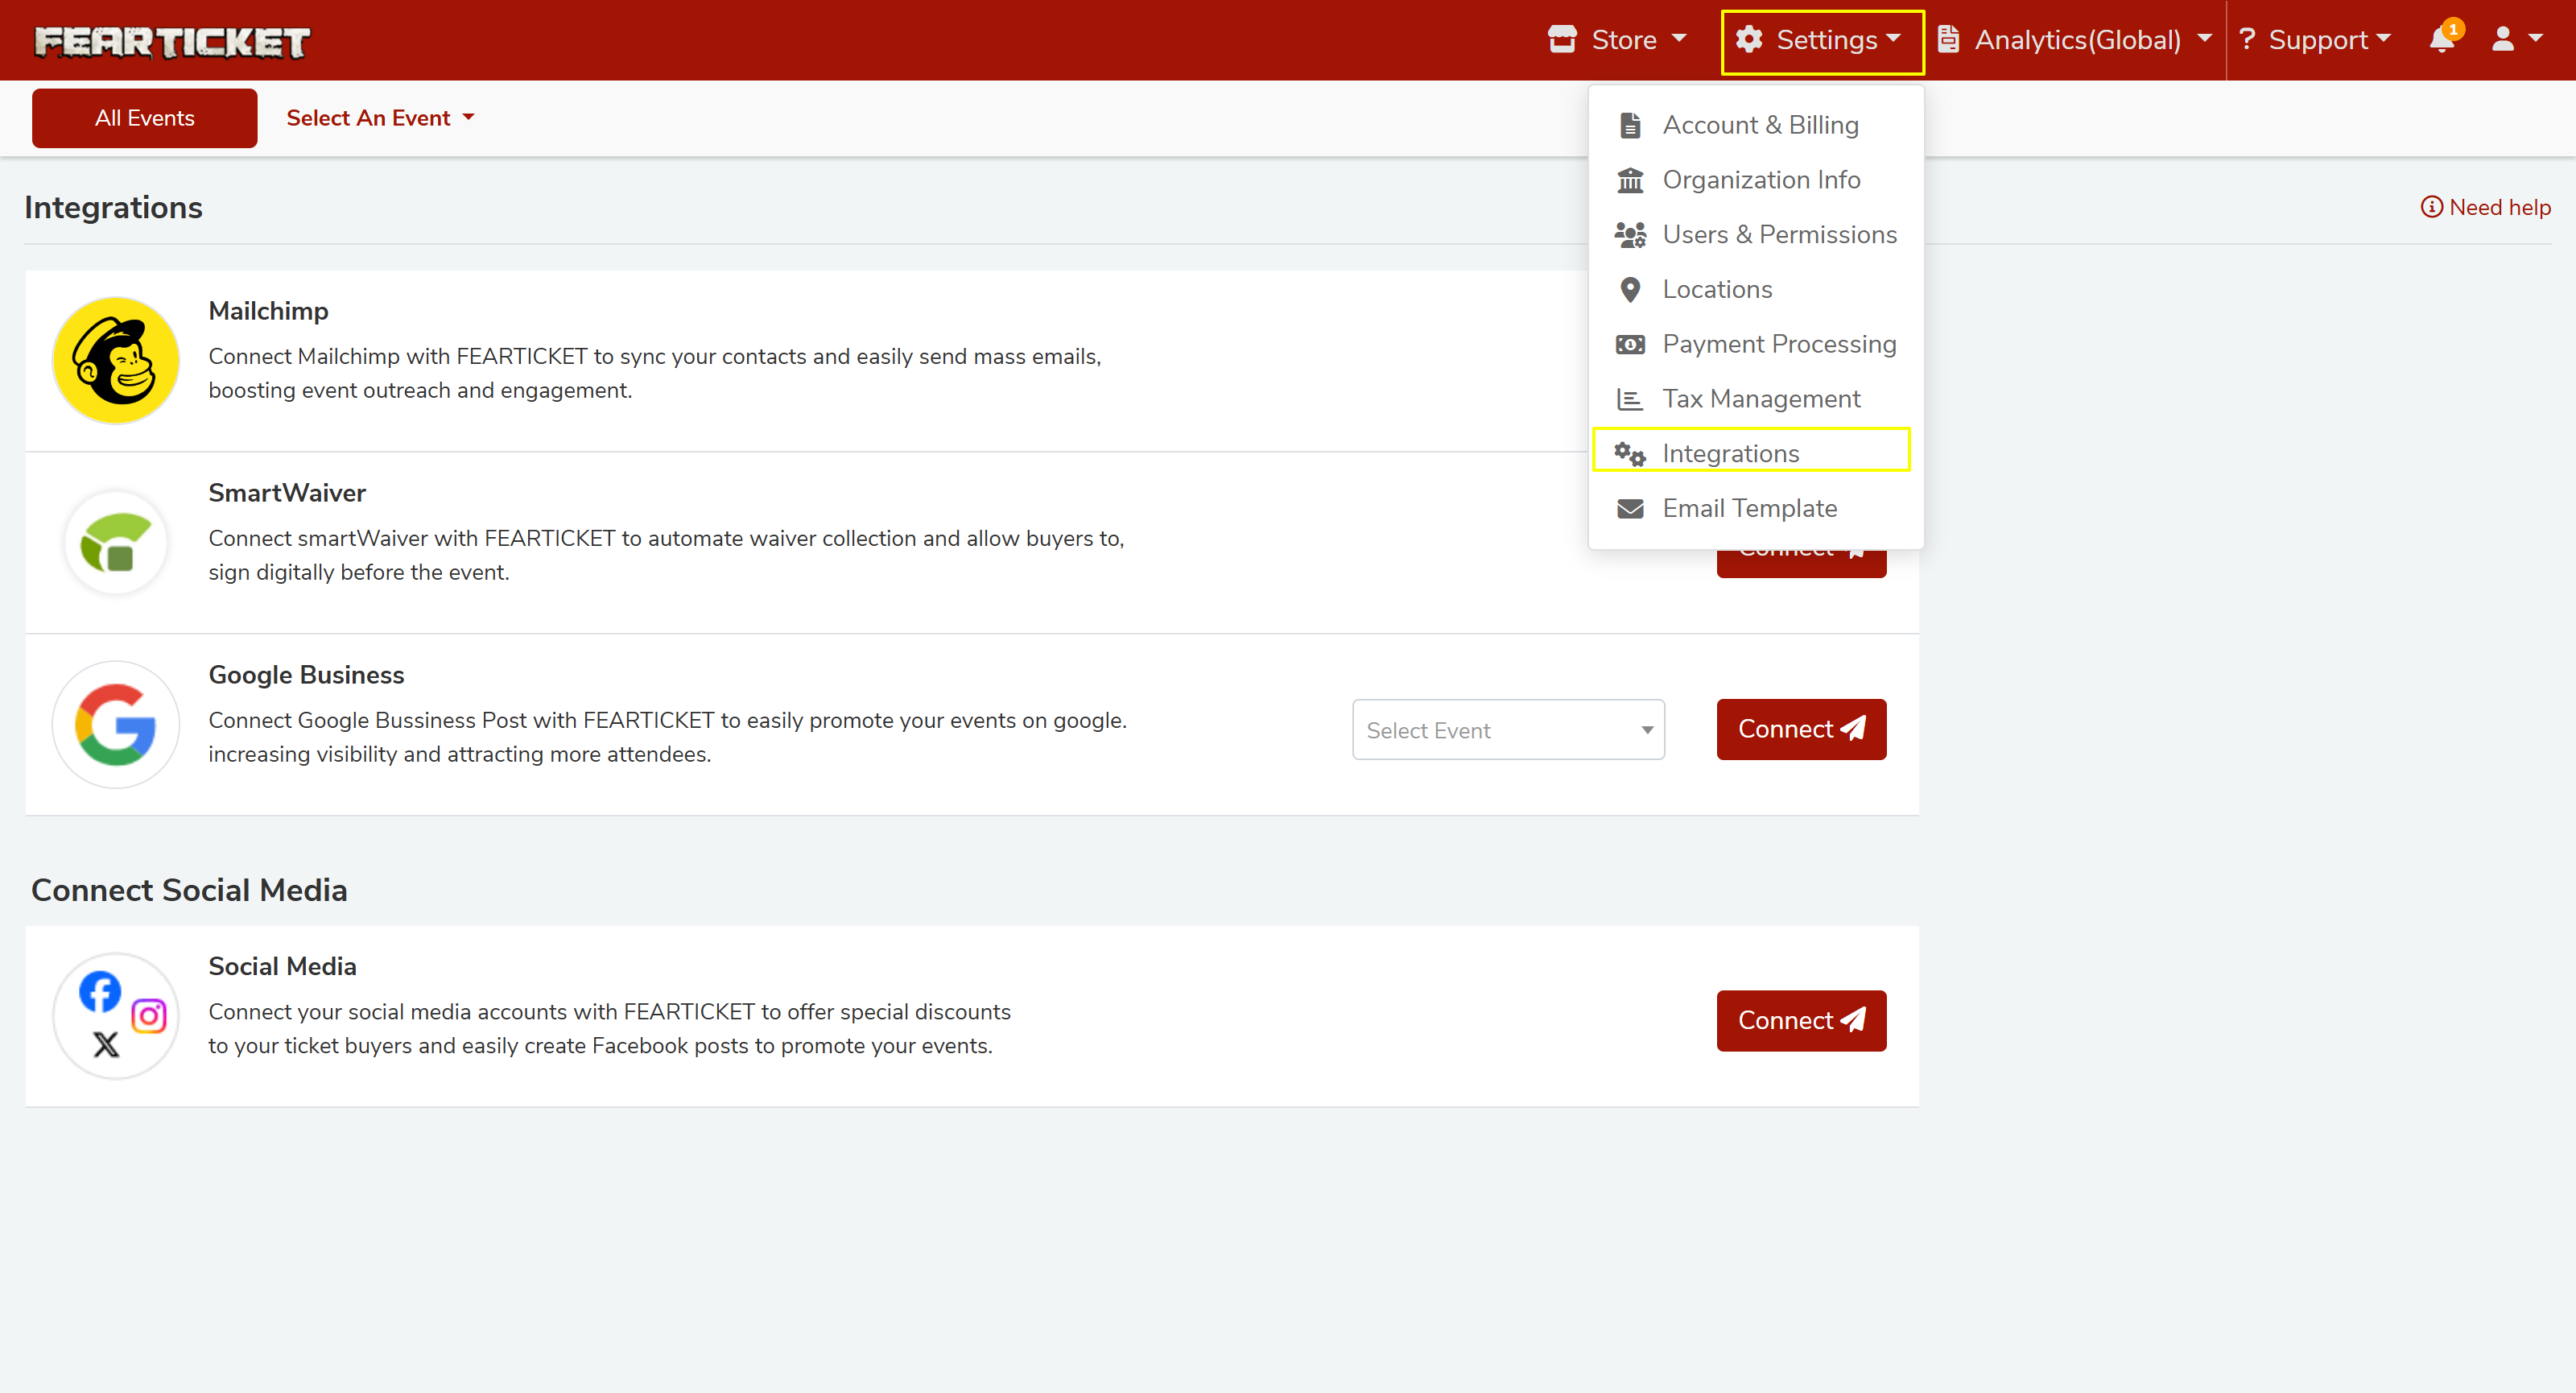This screenshot has height=1393, width=2576.
Task: Expand the Select An Event dropdown
Action: coord(380,118)
